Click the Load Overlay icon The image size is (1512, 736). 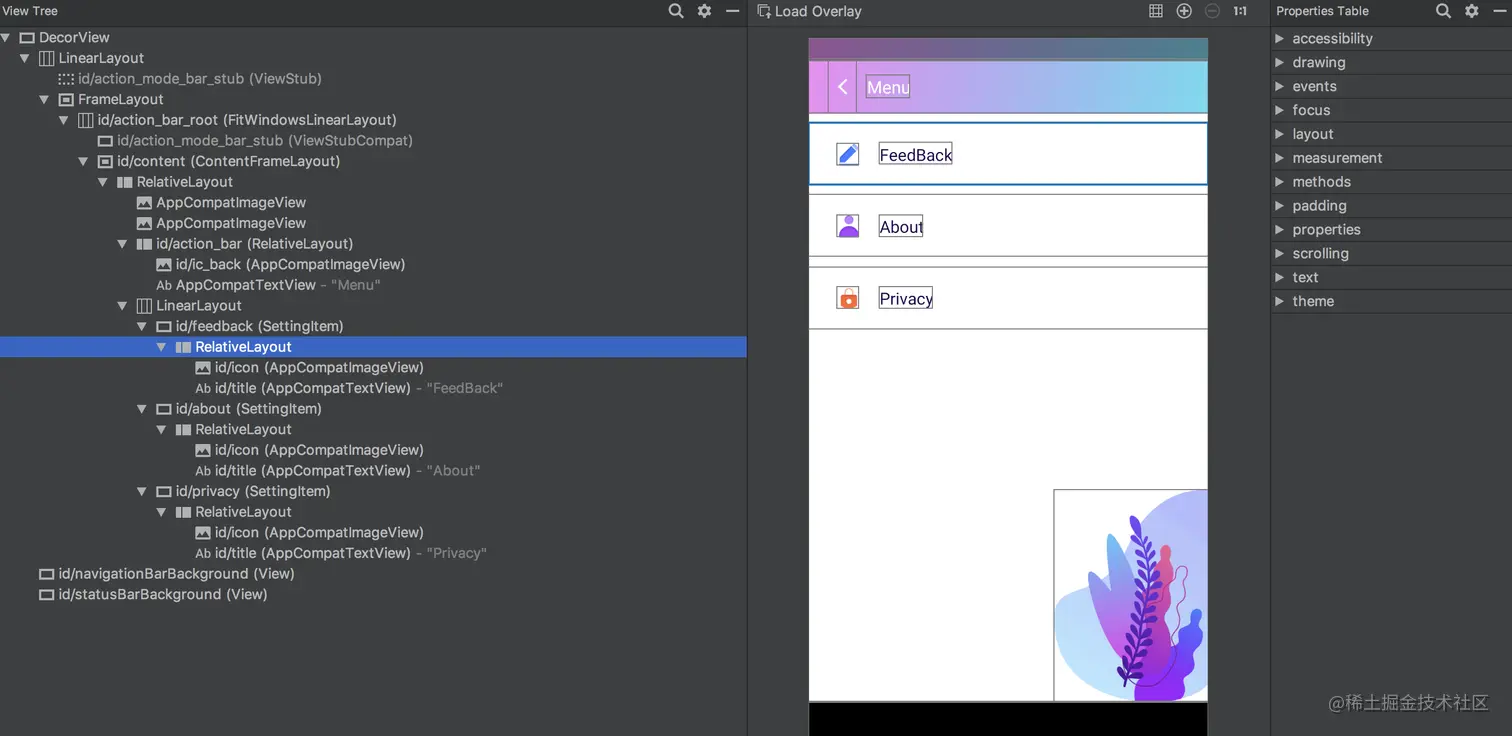coord(763,11)
